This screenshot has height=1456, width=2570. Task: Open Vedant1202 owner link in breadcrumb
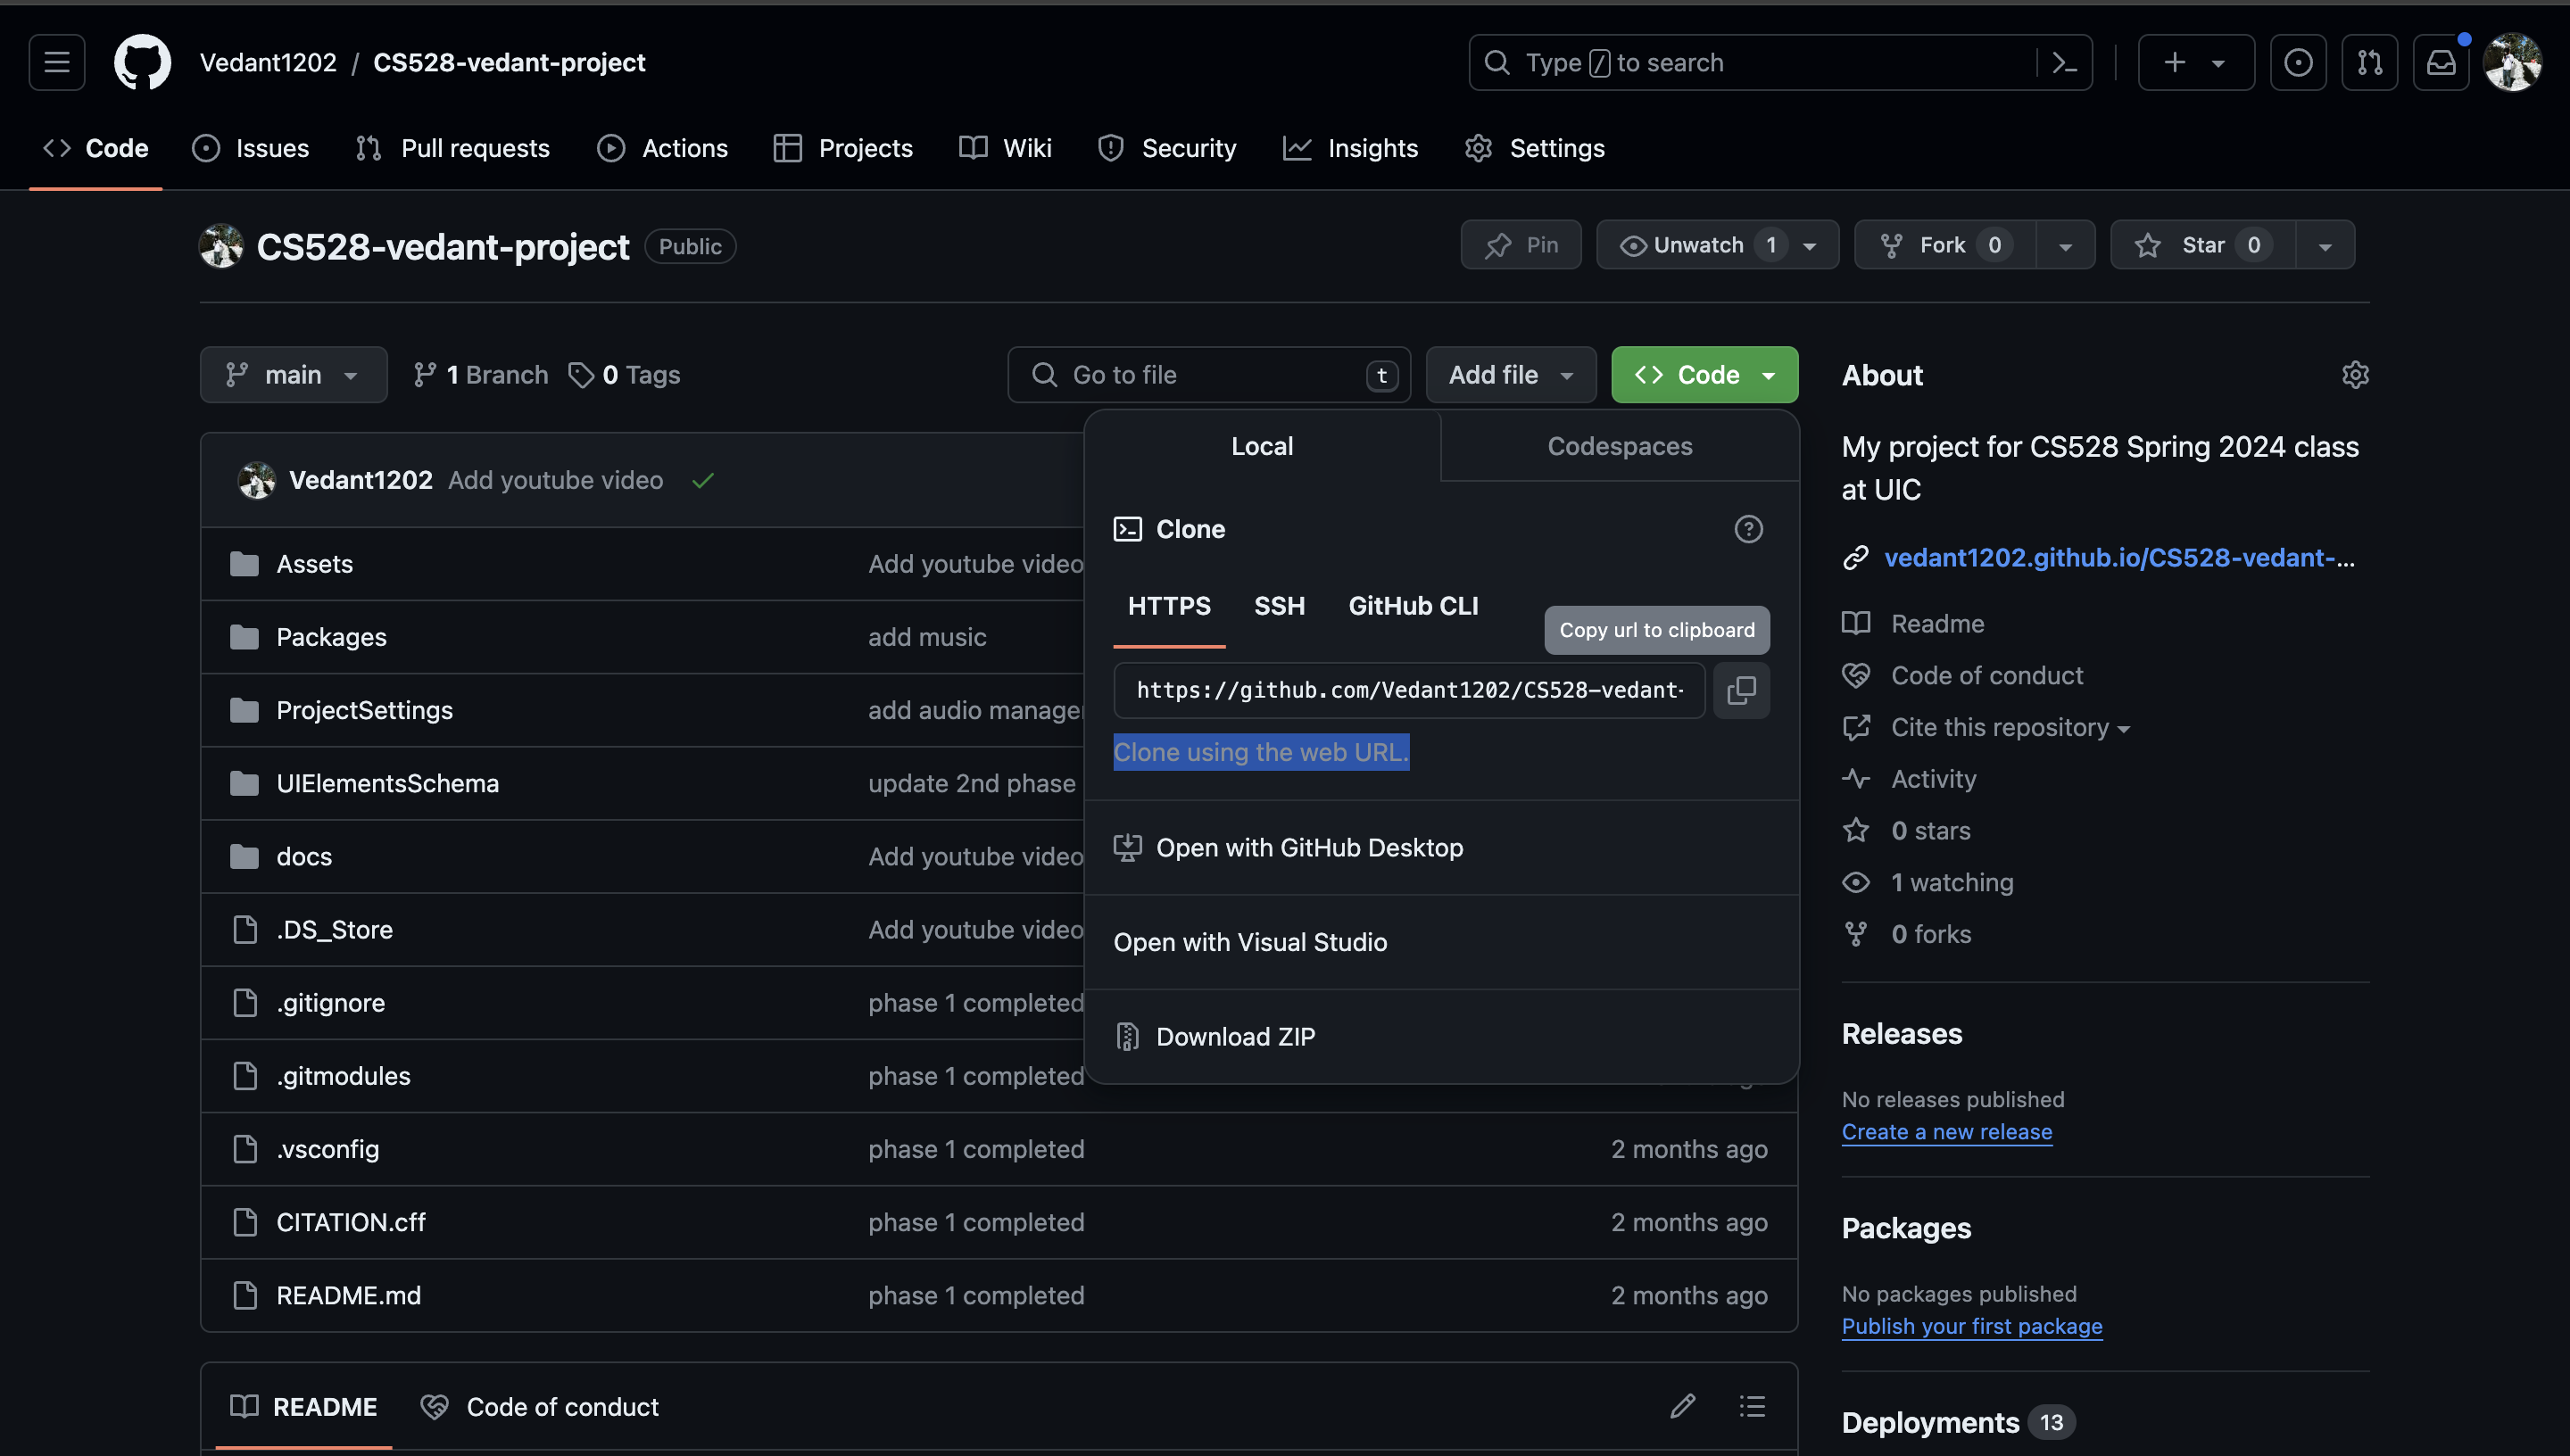[268, 62]
